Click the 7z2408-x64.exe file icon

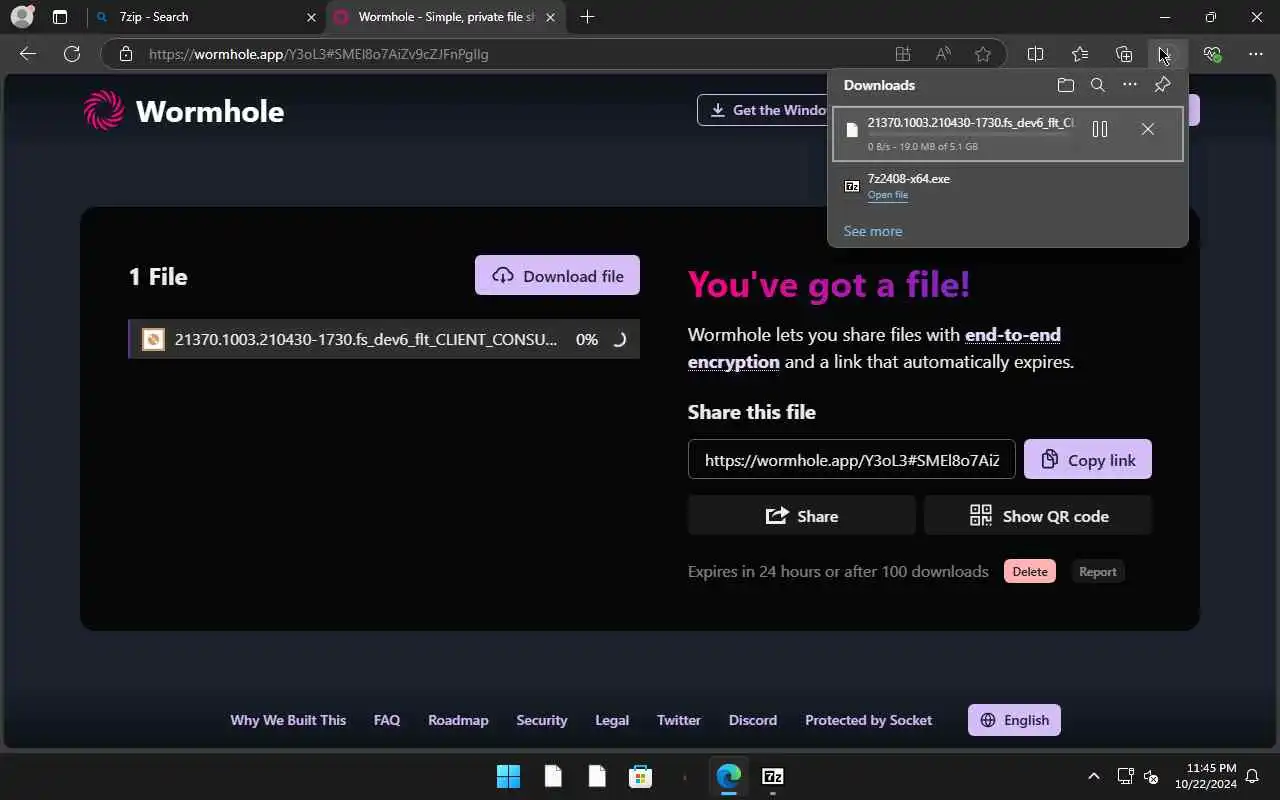(852, 186)
